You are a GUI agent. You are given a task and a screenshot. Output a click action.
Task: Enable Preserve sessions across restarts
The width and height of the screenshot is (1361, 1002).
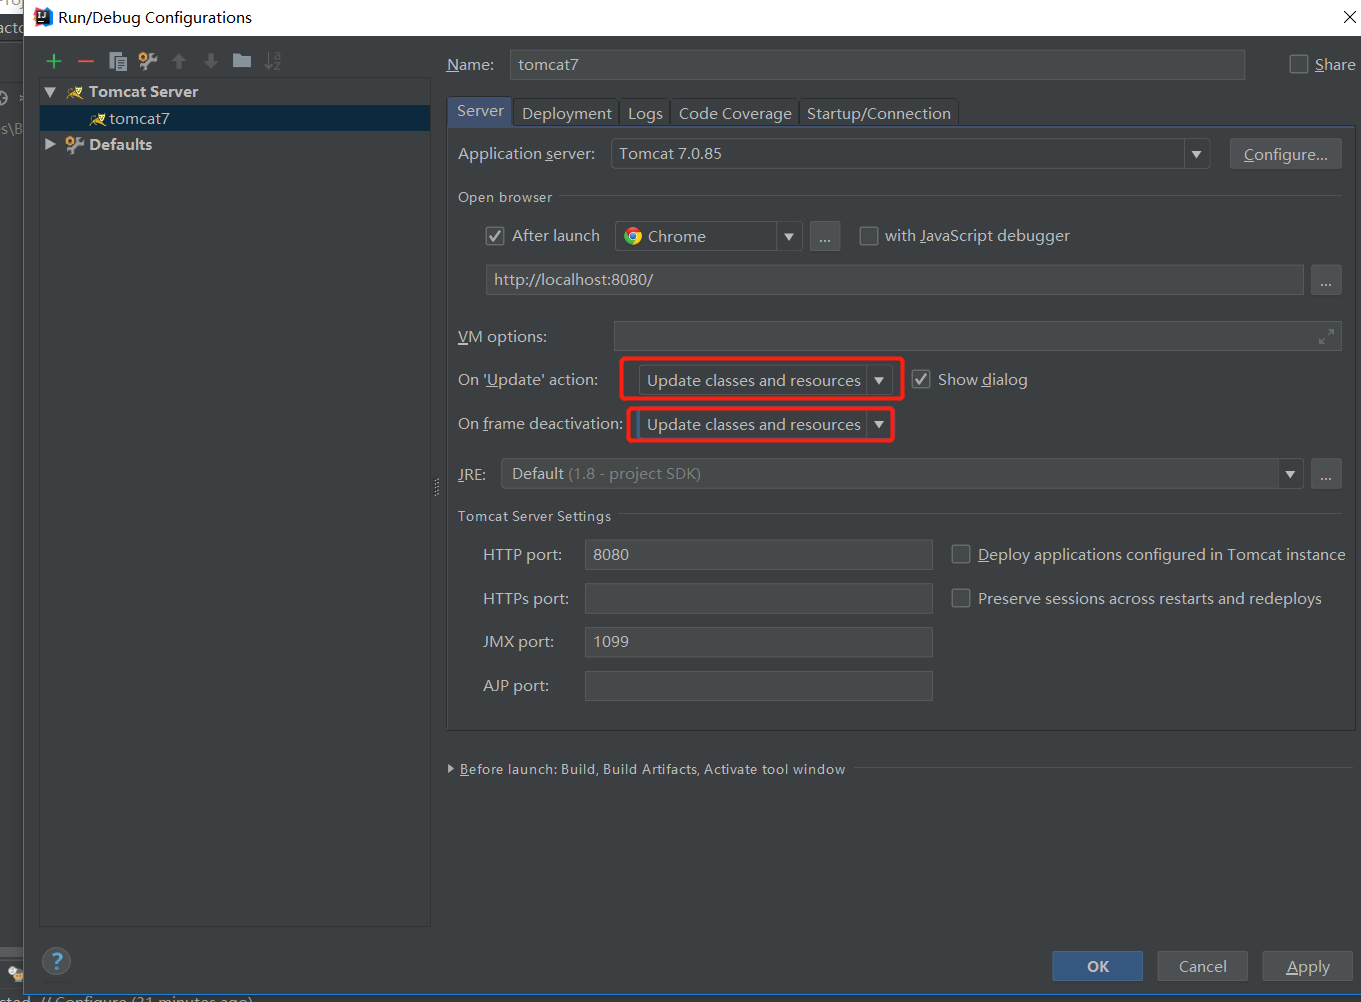click(x=961, y=598)
